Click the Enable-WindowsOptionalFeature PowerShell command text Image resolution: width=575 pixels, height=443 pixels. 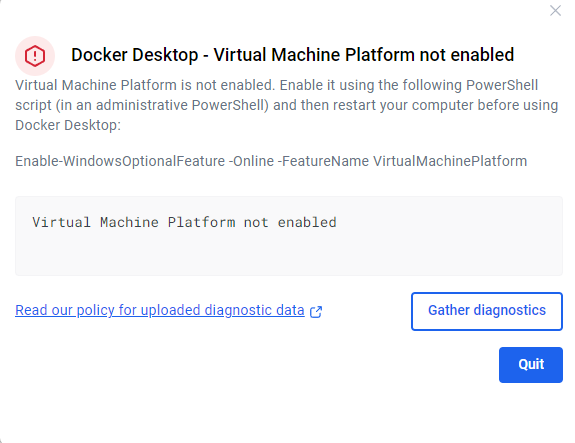(x=271, y=161)
